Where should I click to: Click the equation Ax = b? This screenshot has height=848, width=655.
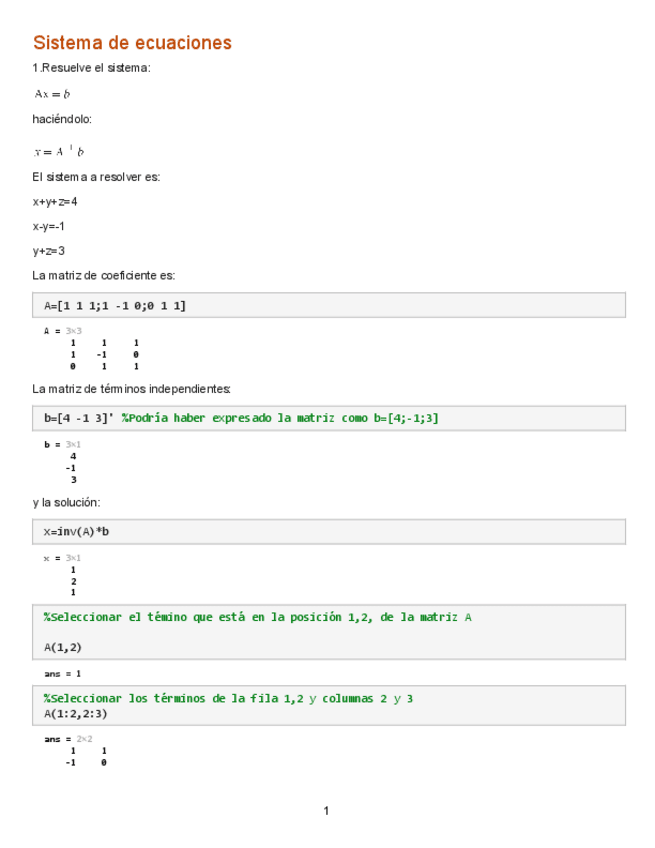tap(51, 94)
